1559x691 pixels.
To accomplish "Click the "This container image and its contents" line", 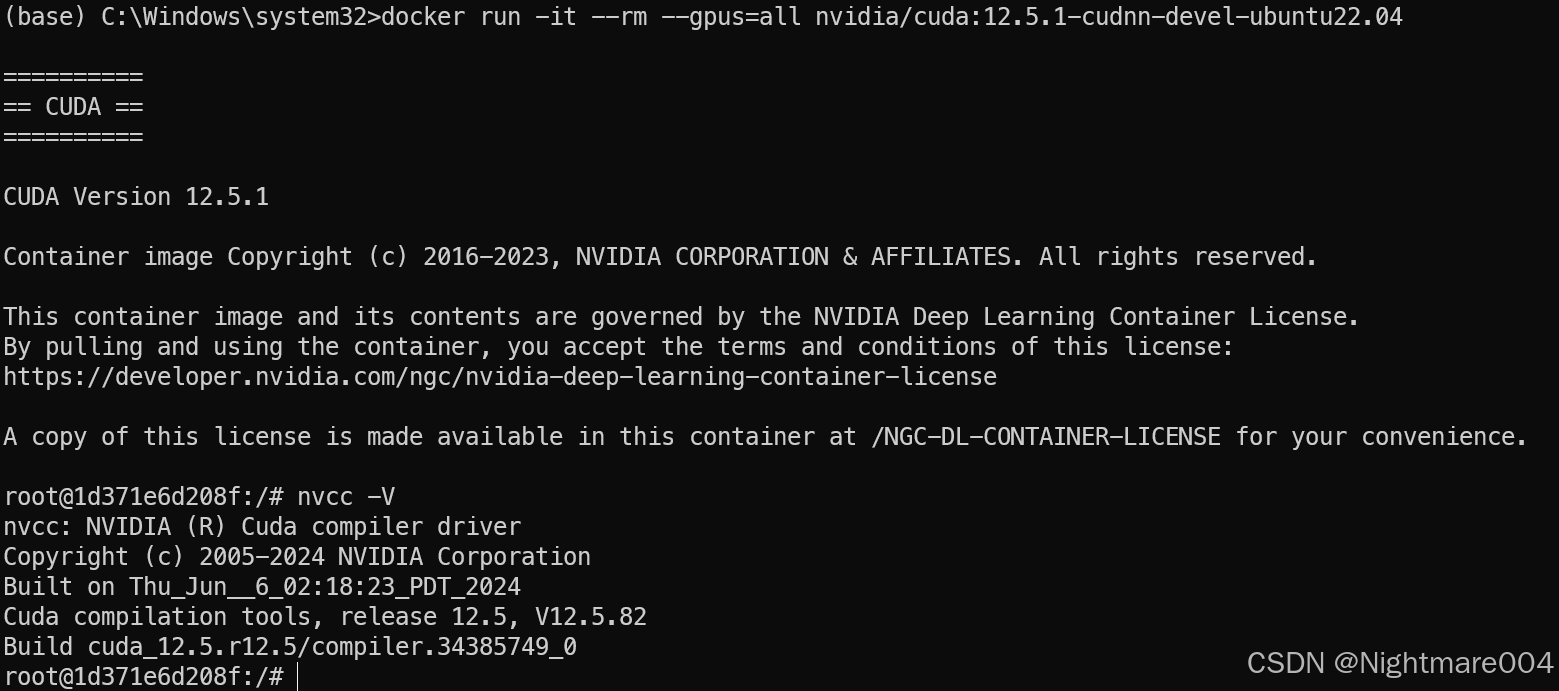I will [681, 317].
